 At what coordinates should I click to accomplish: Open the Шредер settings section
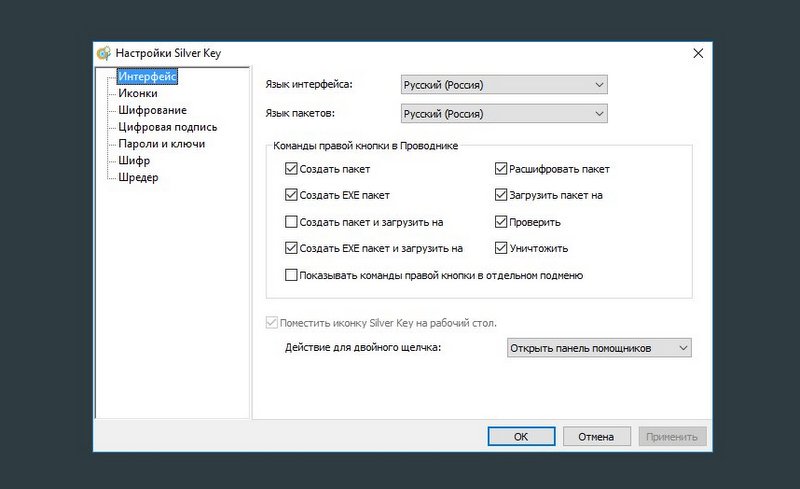(x=138, y=178)
